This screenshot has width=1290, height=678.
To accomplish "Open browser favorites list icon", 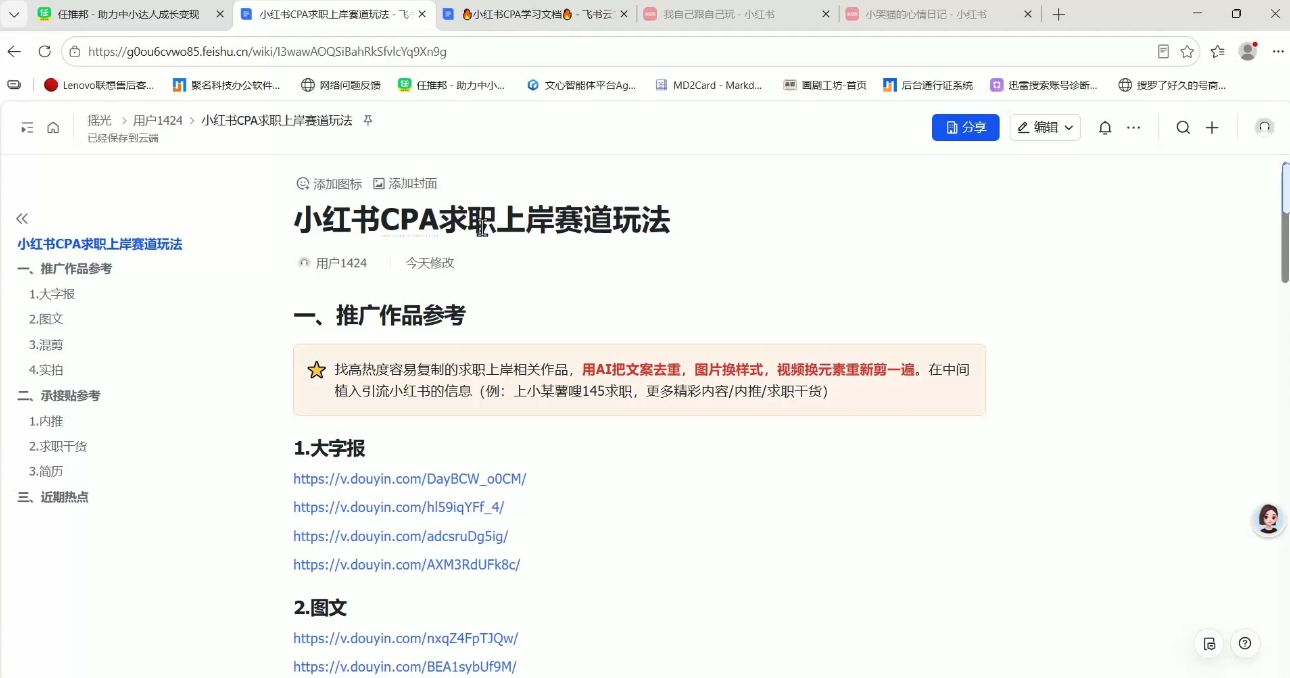I will (x=1217, y=51).
